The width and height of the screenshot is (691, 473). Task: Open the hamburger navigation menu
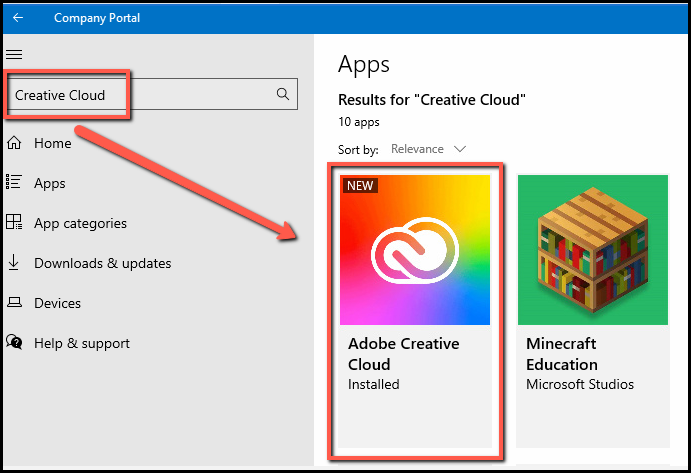coord(14,54)
